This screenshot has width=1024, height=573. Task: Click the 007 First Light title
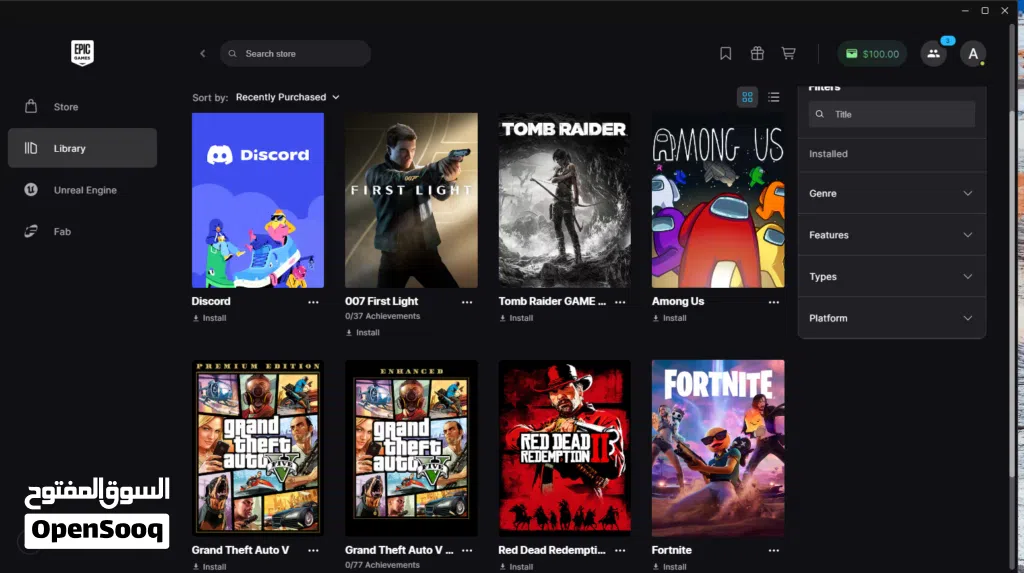click(381, 301)
